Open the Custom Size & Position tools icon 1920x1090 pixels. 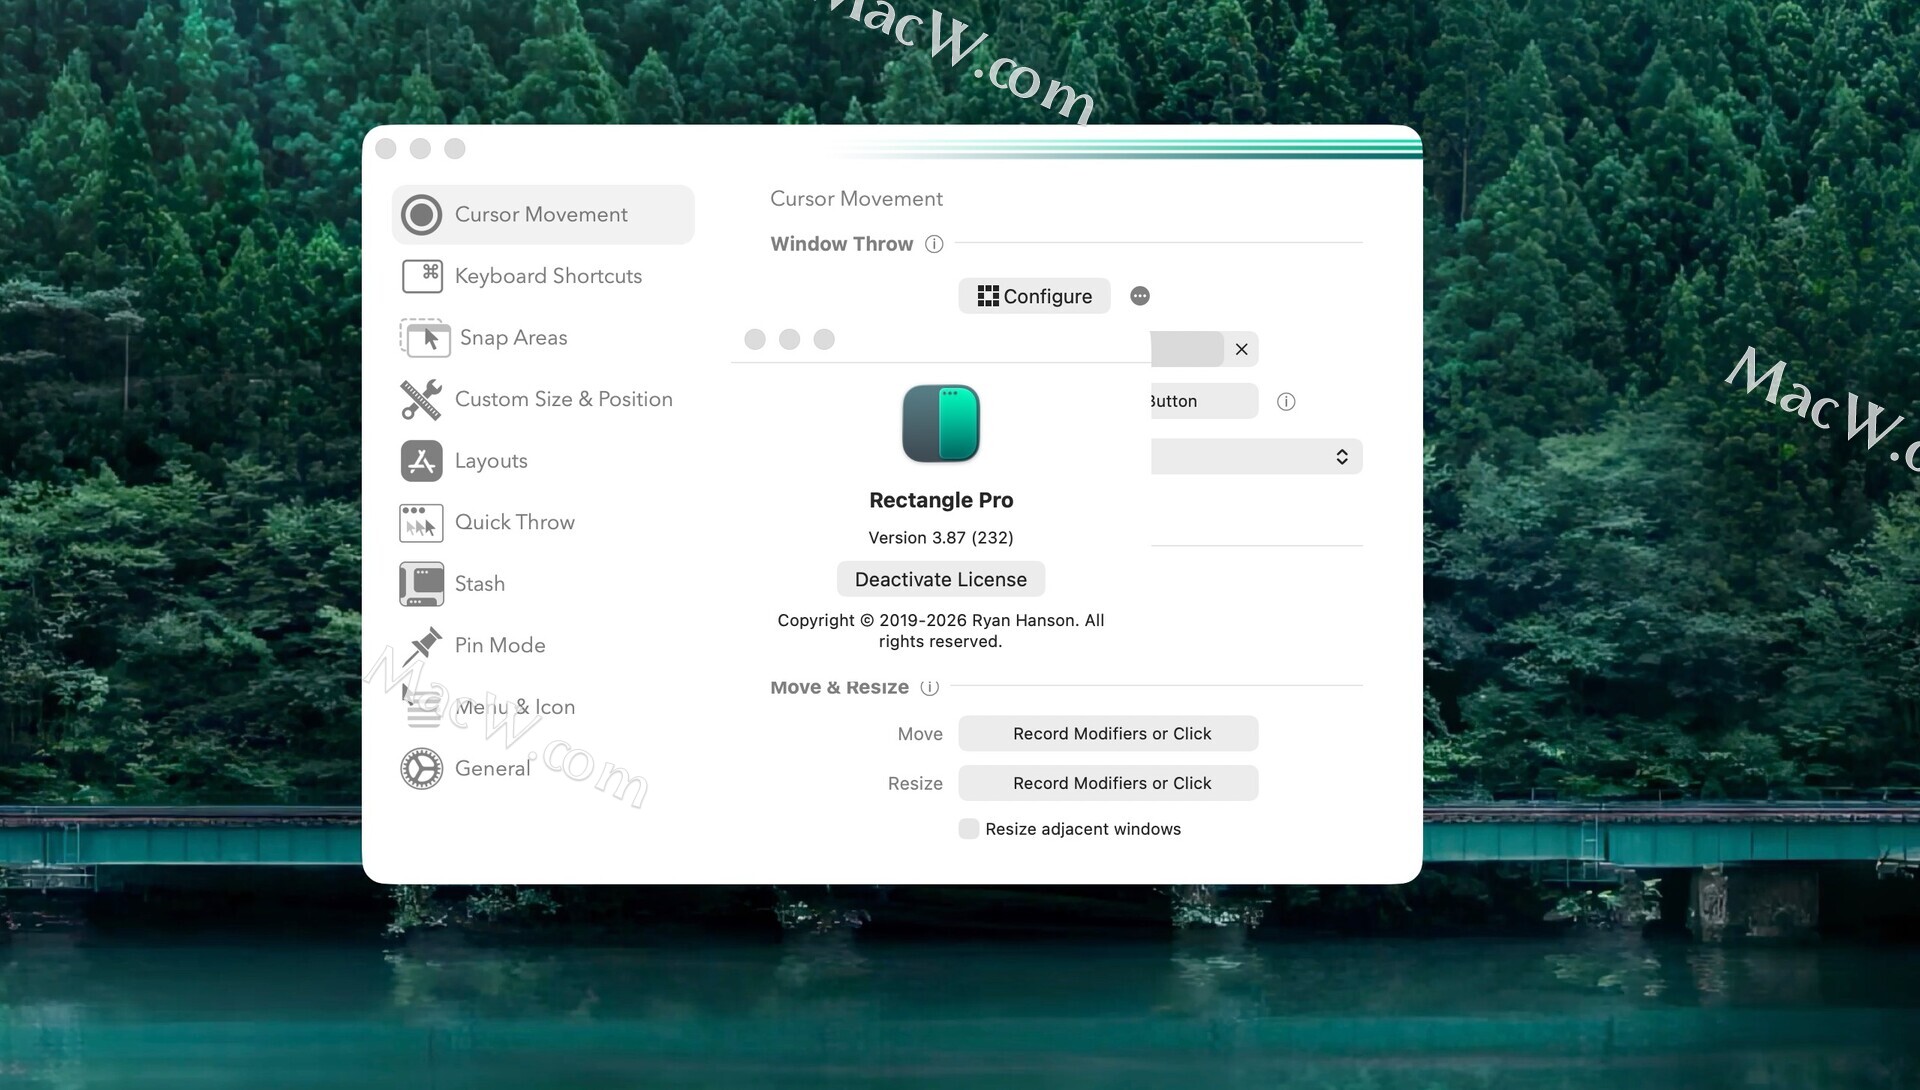point(421,399)
